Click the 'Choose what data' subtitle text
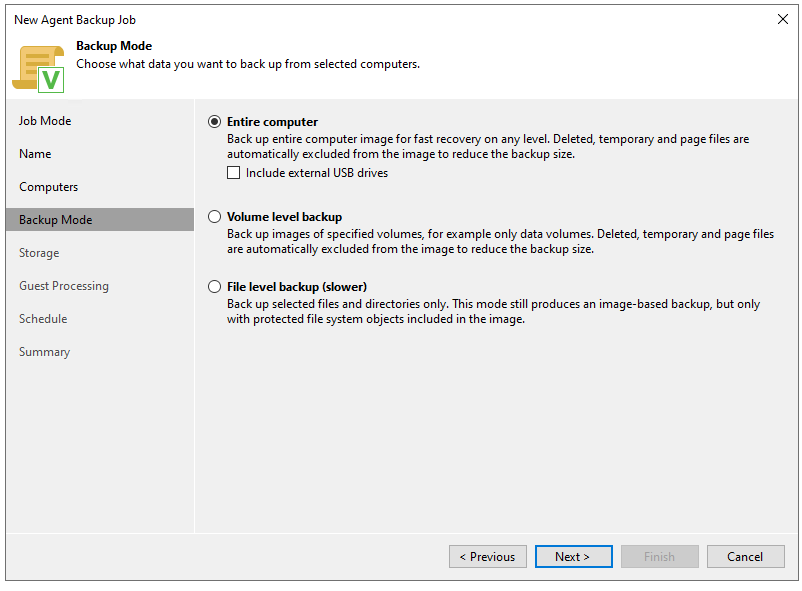The width and height of the screenshot is (802, 591). (248, 64)
